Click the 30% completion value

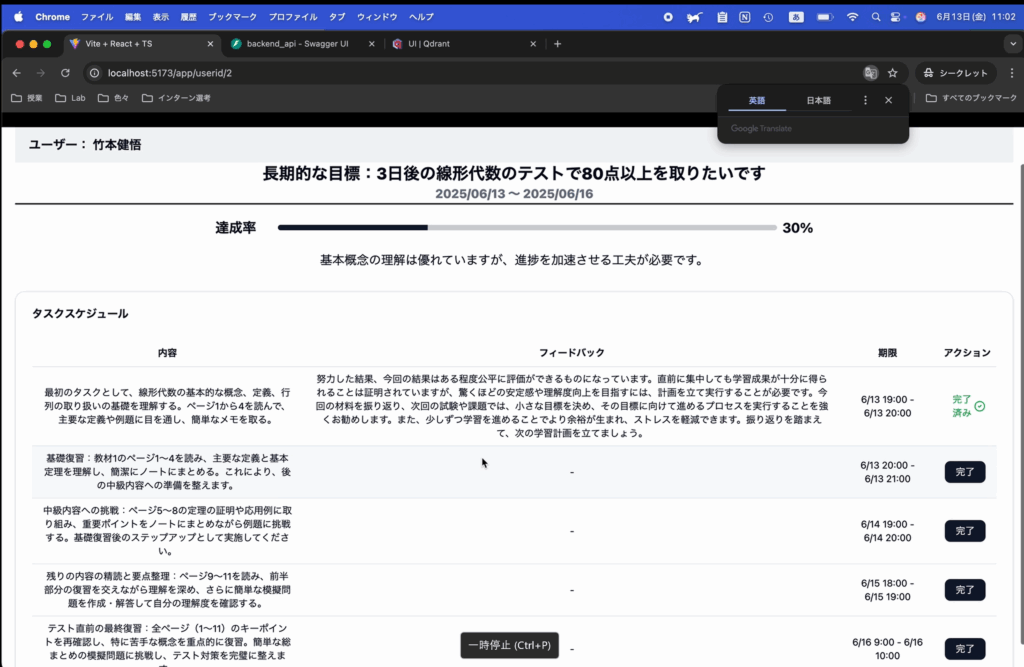click(x=797, y=228)
